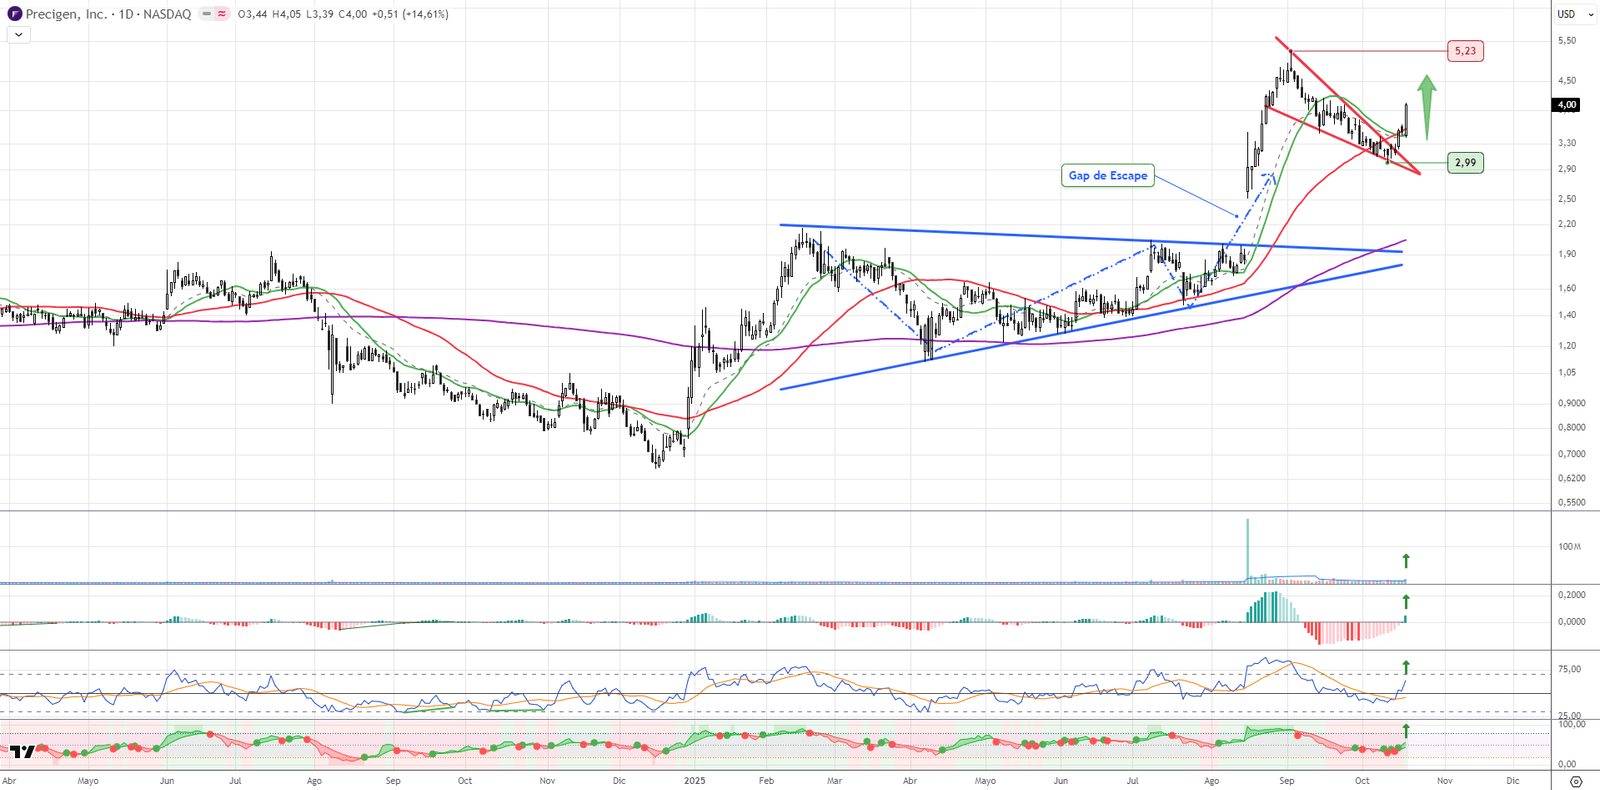Expand the collapsed indicator legend chevron
This screenshot has width=1600, height=790.
(x=18, y=34)
